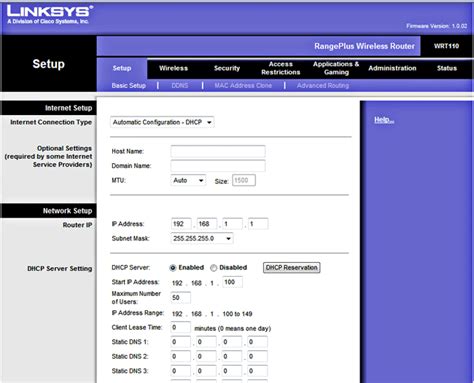Open the Help link

click(384, 120)
